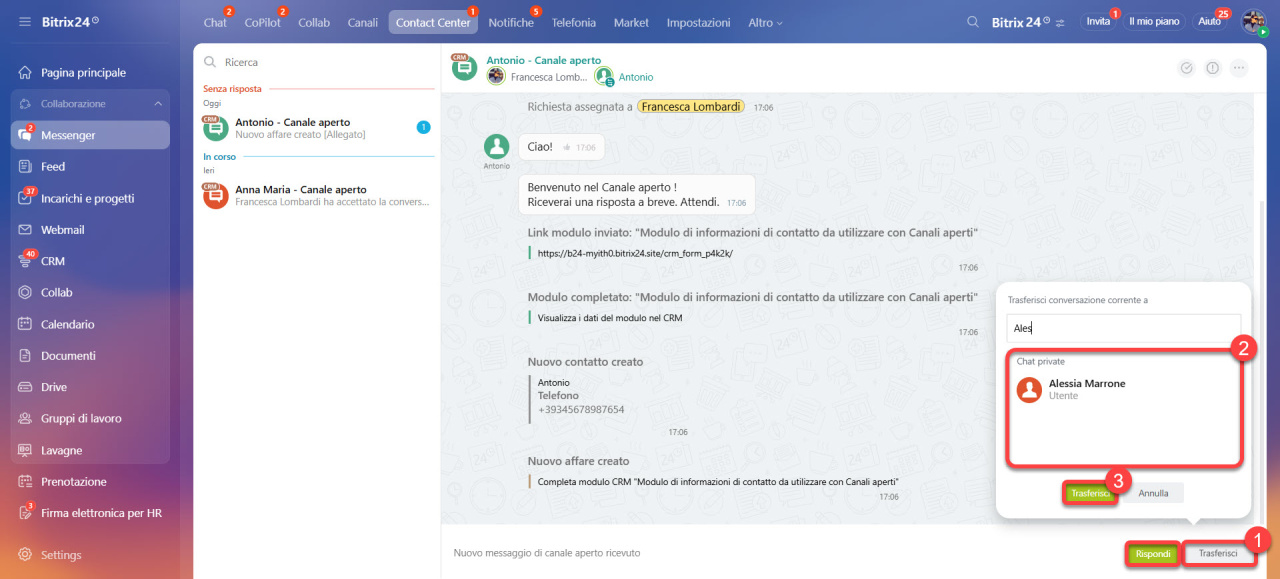This screenshot has width=1280, height=579.
Task: Click the CRM chat icon in chat header
Action: [464, 67]
